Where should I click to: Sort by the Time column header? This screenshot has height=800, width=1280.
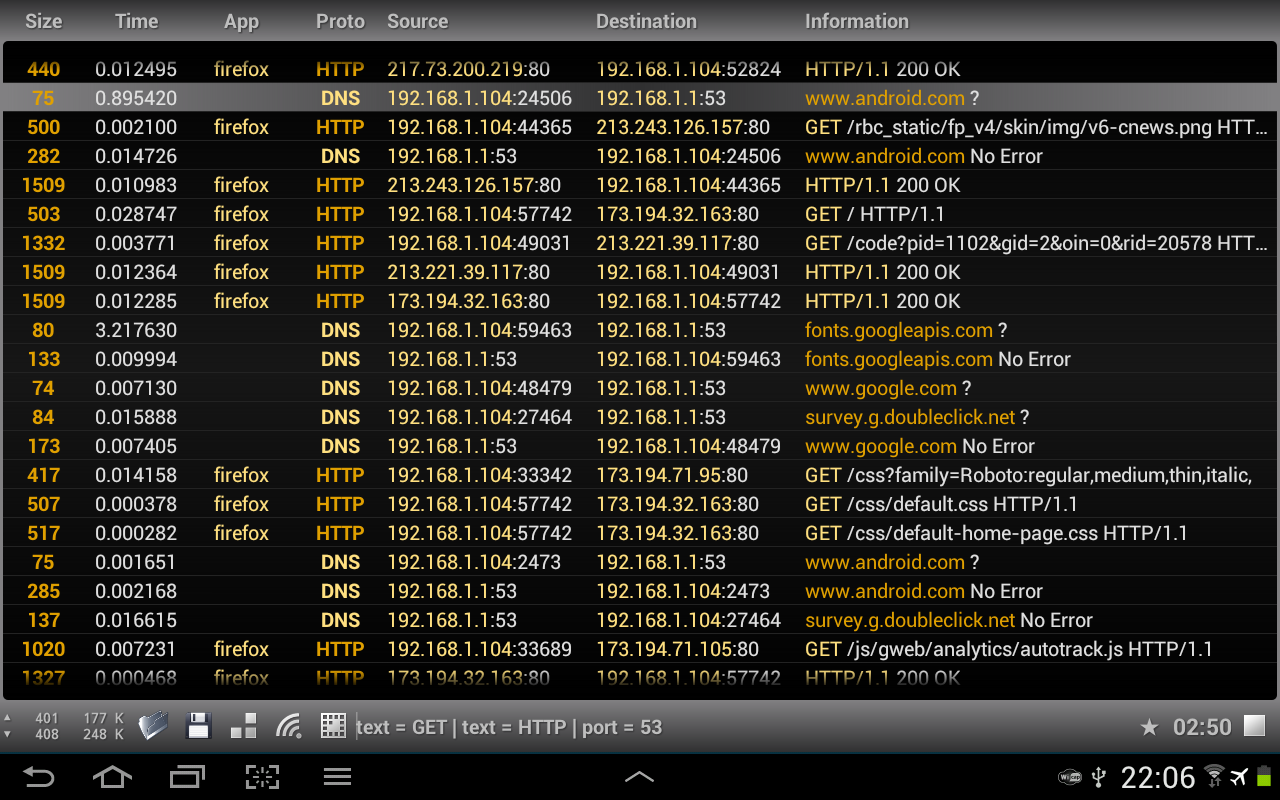[136, 21]
